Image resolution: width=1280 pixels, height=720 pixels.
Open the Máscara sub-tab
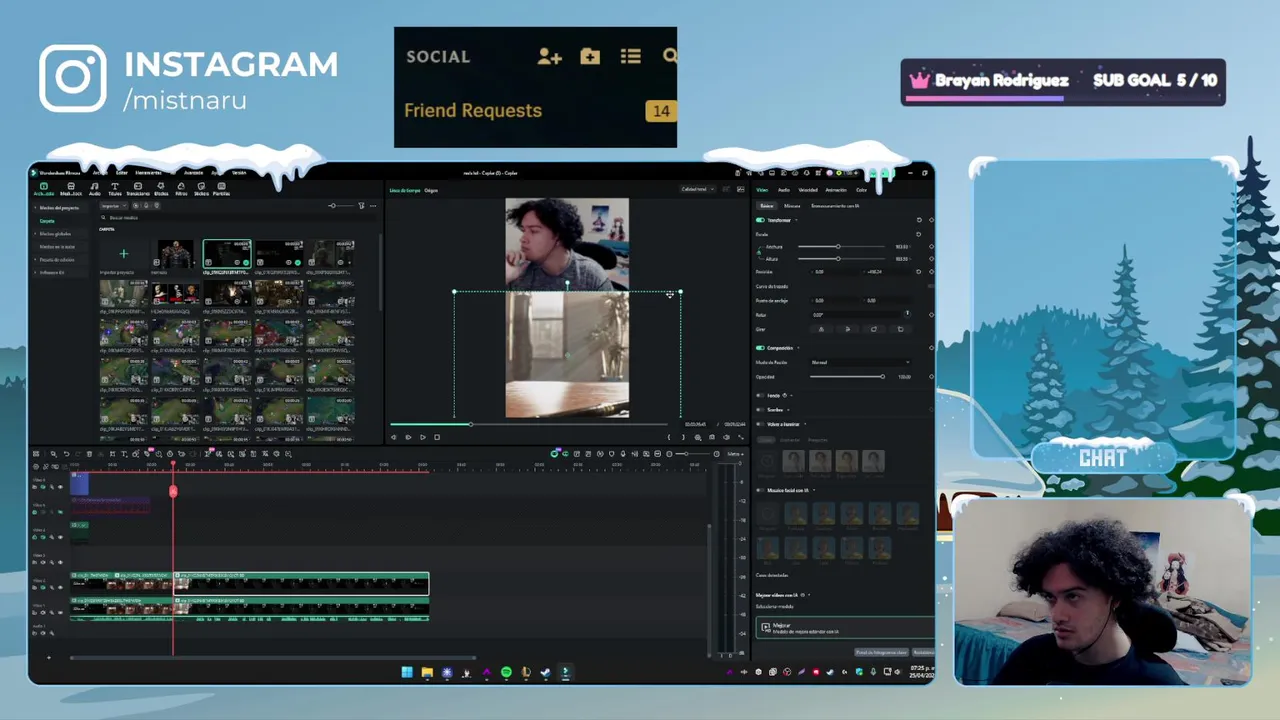coord(792,206)
